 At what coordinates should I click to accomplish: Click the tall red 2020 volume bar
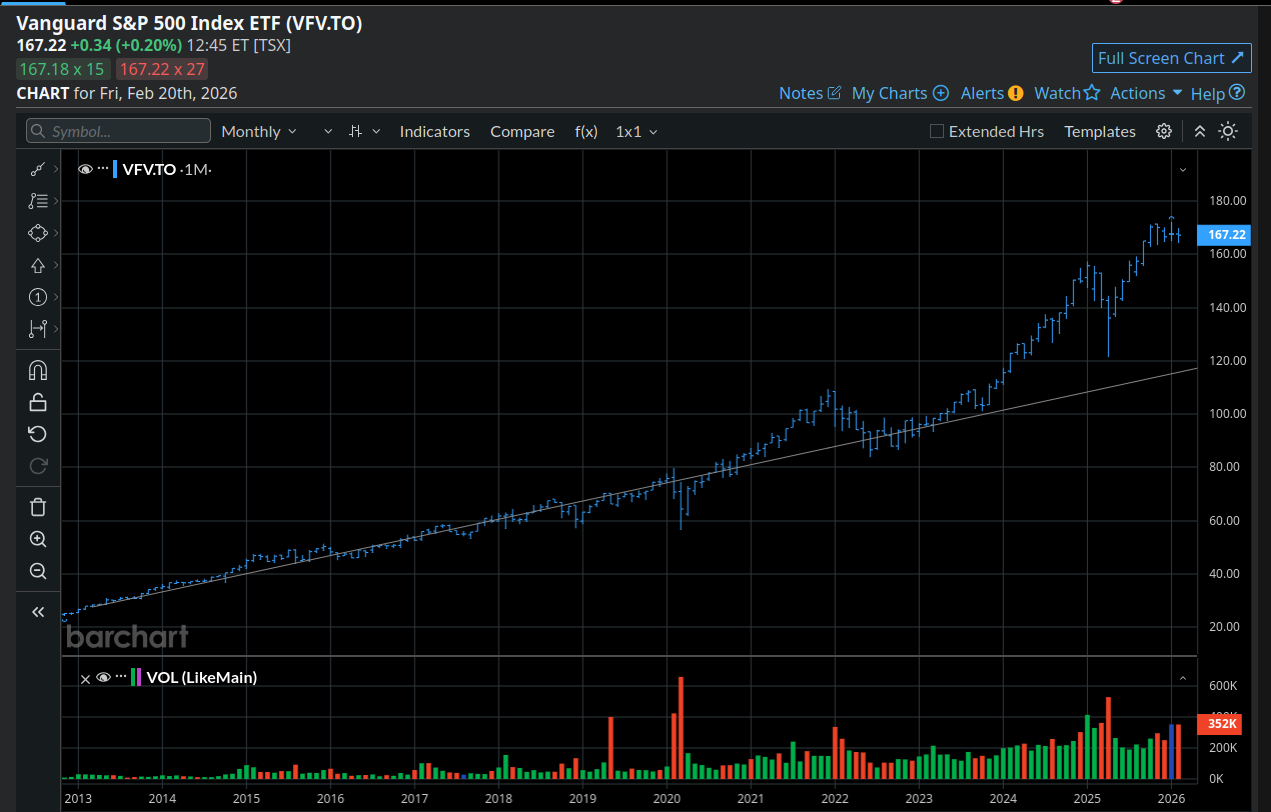pos(680,728)
